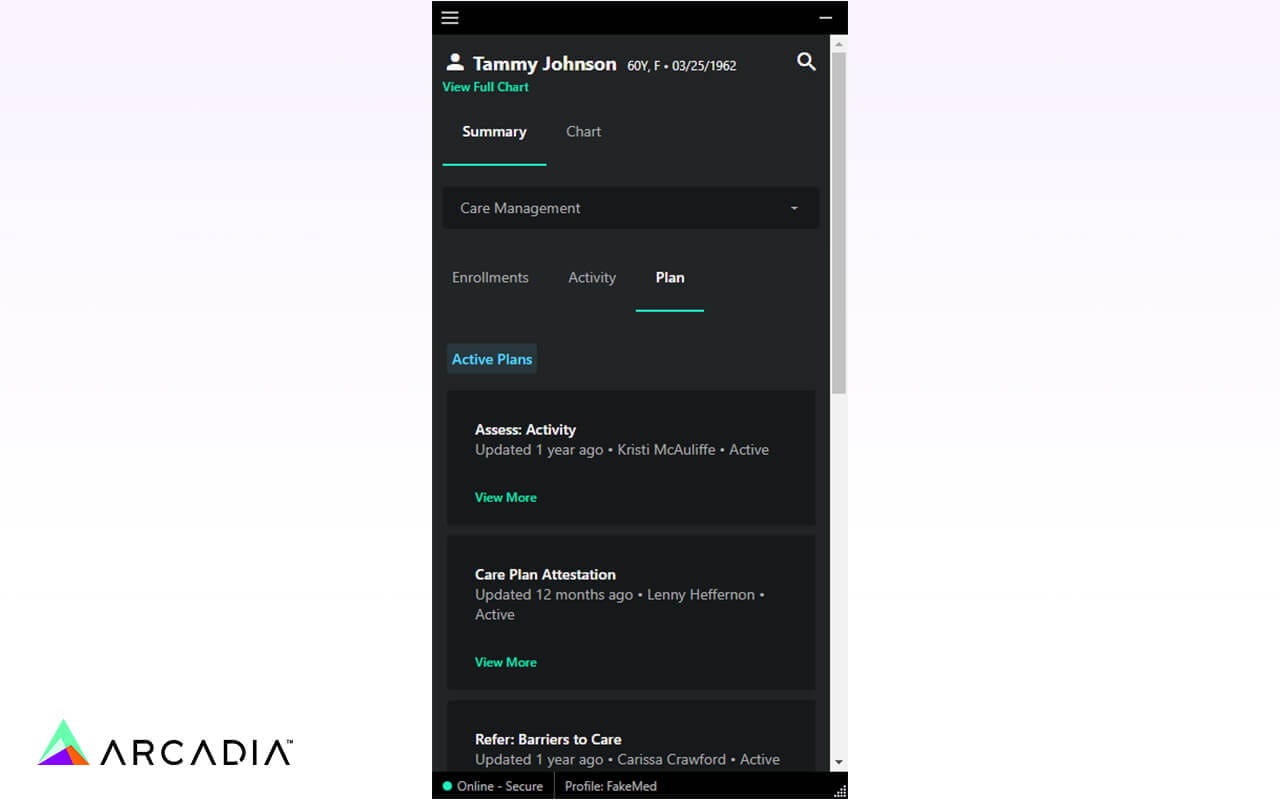Open the Activity tab
This screenshot has width=1280, height=800.
tap(592, 278)
